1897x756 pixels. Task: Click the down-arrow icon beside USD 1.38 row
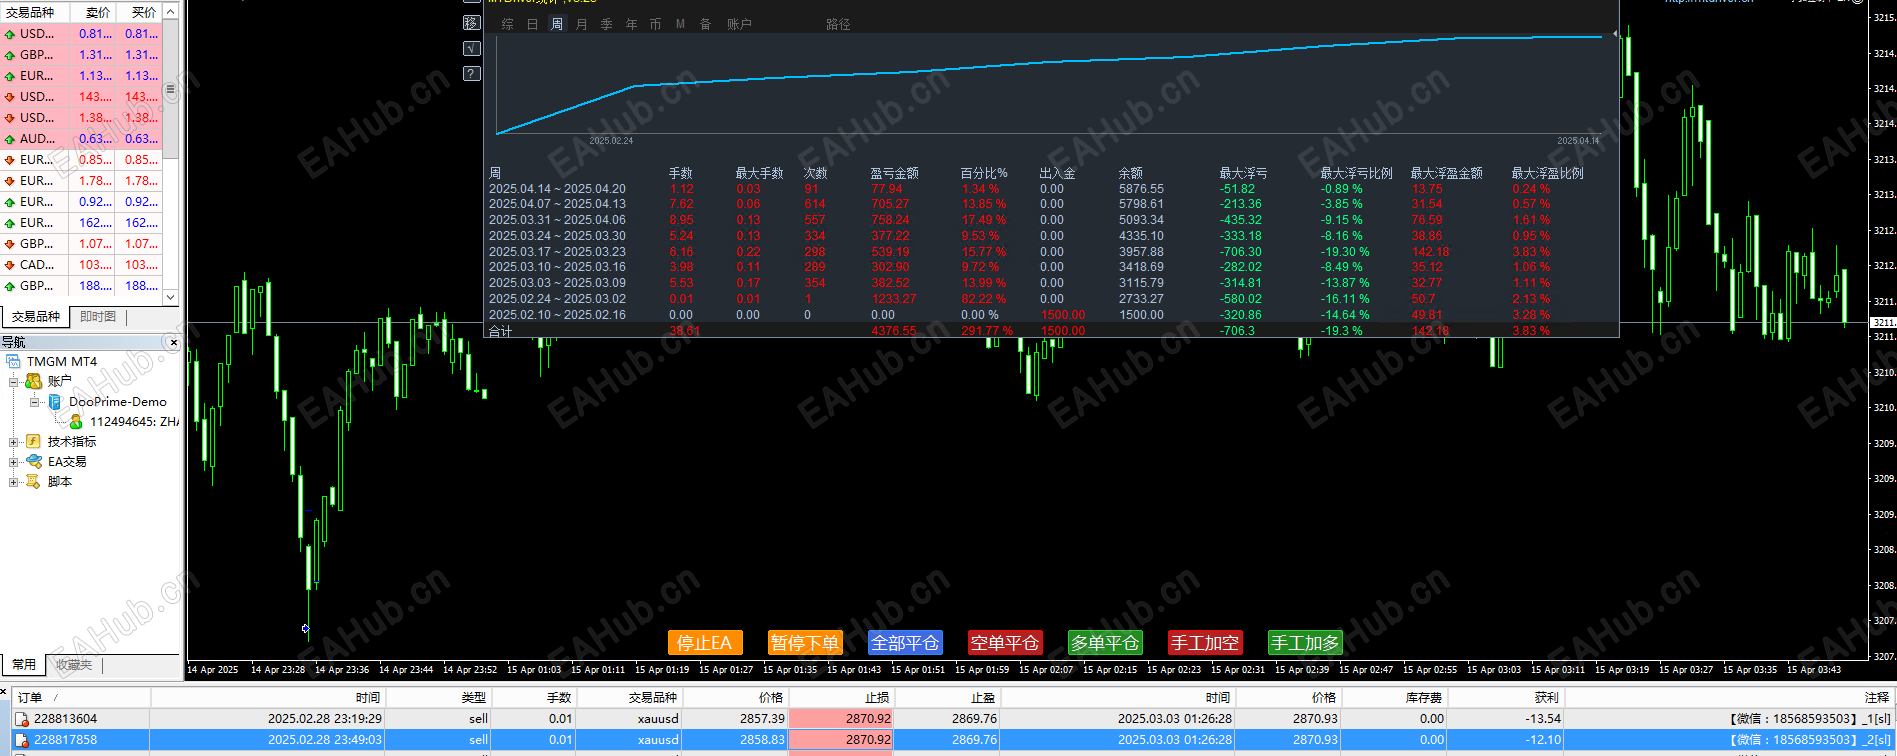point(10,118)
